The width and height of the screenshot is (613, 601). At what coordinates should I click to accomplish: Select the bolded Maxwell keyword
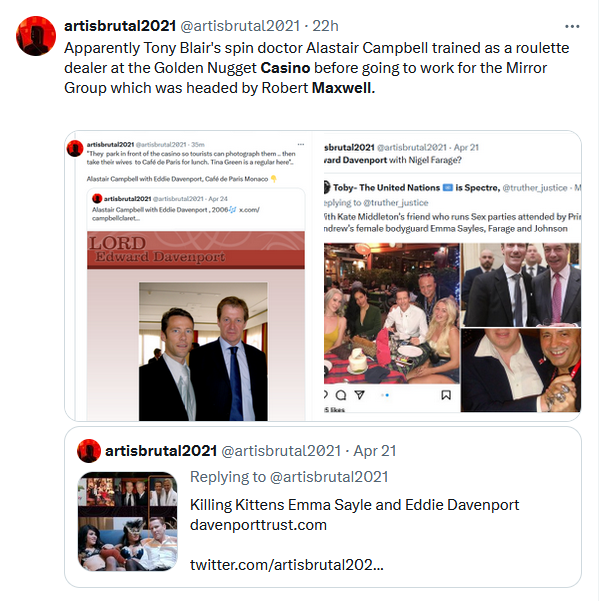343,88
